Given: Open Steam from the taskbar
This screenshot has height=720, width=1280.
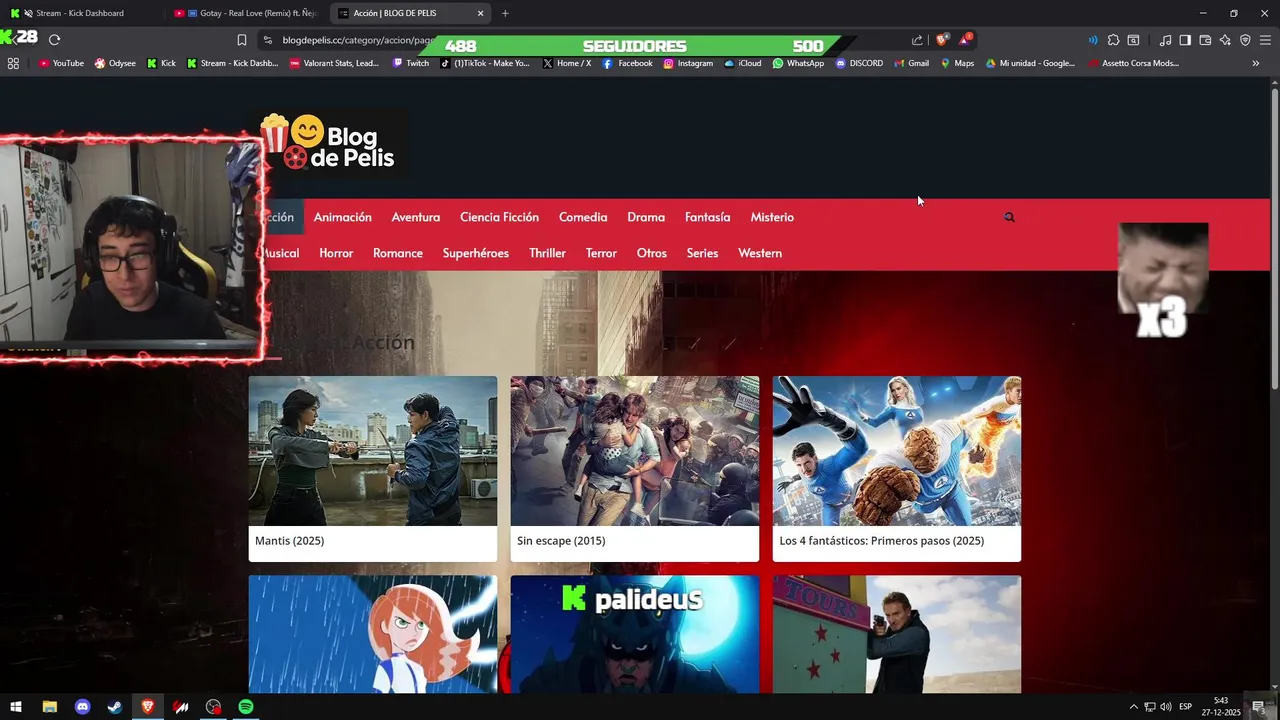Looking at the screenshot, I should (x=115, y=707).
